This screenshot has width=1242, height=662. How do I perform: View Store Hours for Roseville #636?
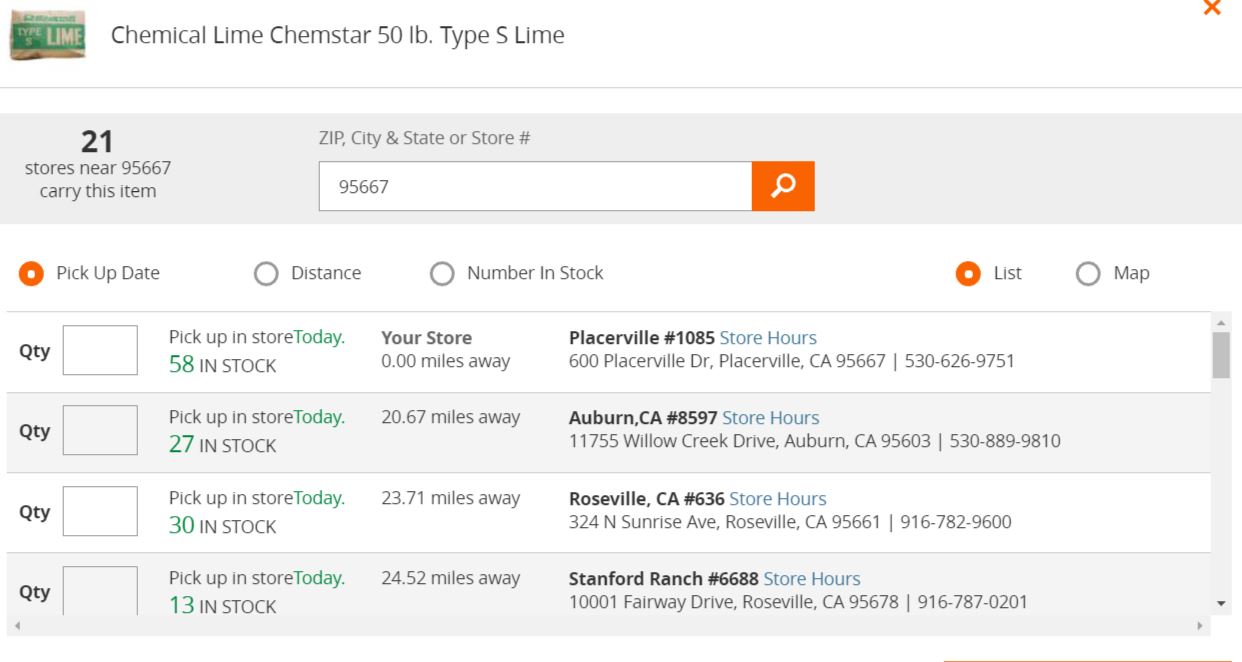coord(777,498)
